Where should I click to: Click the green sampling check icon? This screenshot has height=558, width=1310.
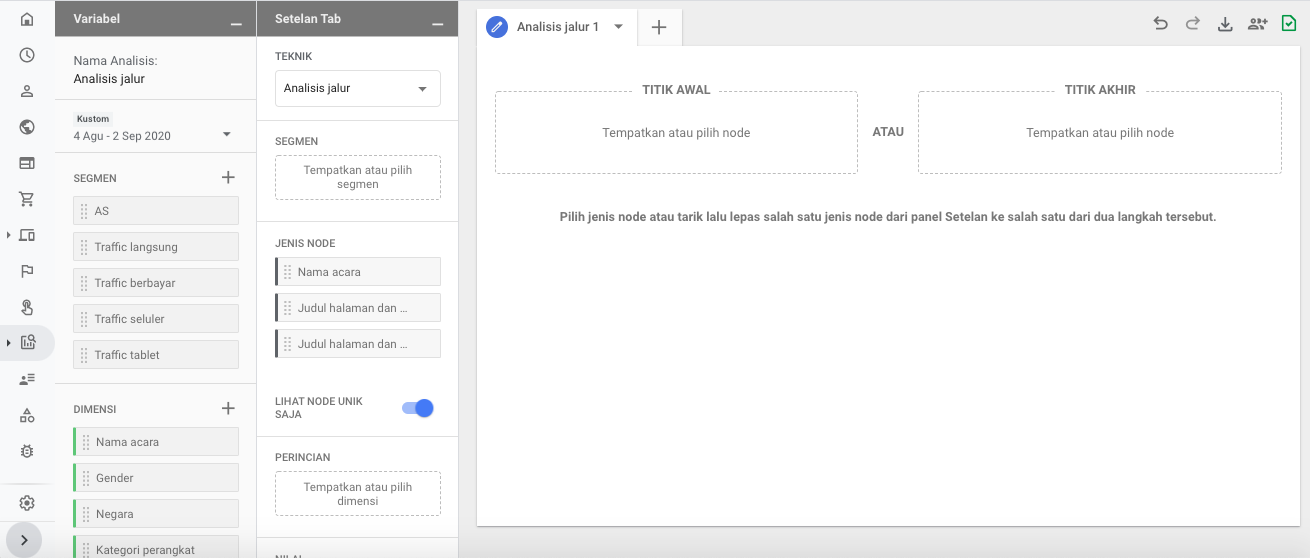1289,24
